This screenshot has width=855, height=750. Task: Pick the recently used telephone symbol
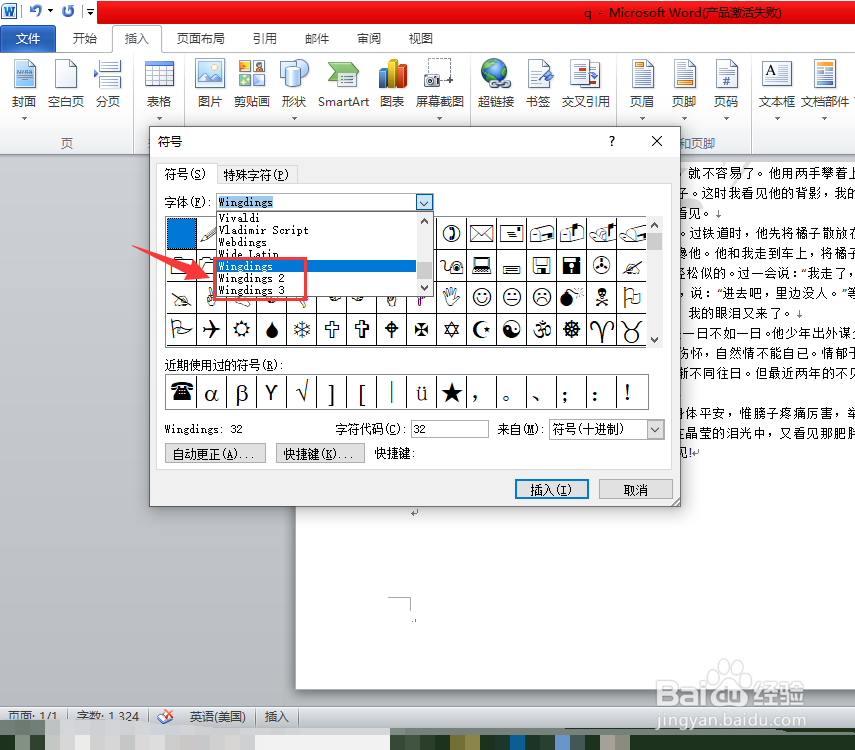(181, 392)
